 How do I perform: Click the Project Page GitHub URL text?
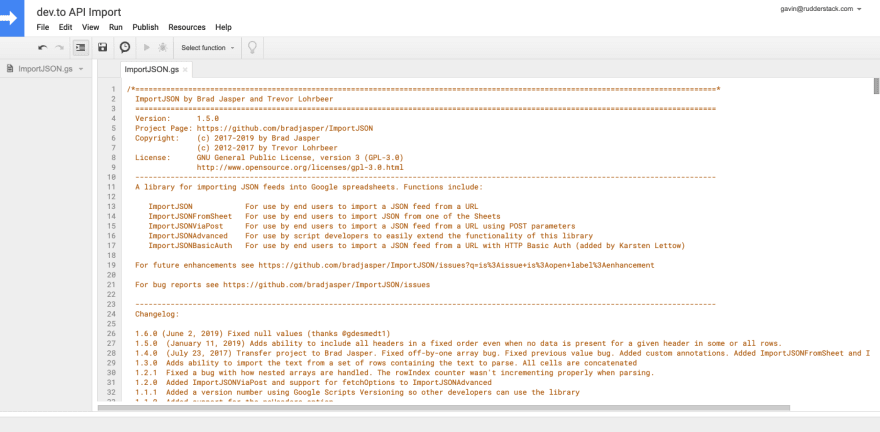[x=285, y=128]
